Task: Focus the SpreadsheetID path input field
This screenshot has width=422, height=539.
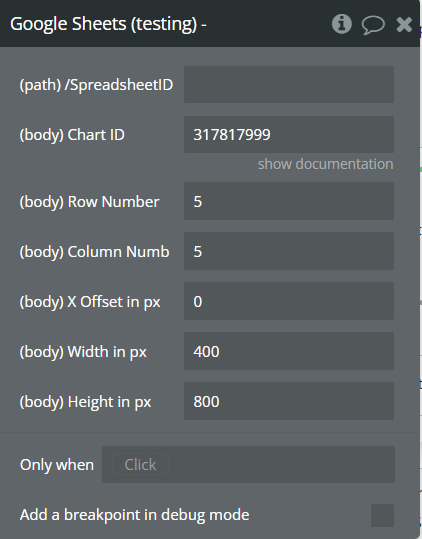Action: click(x=289, y=85)
